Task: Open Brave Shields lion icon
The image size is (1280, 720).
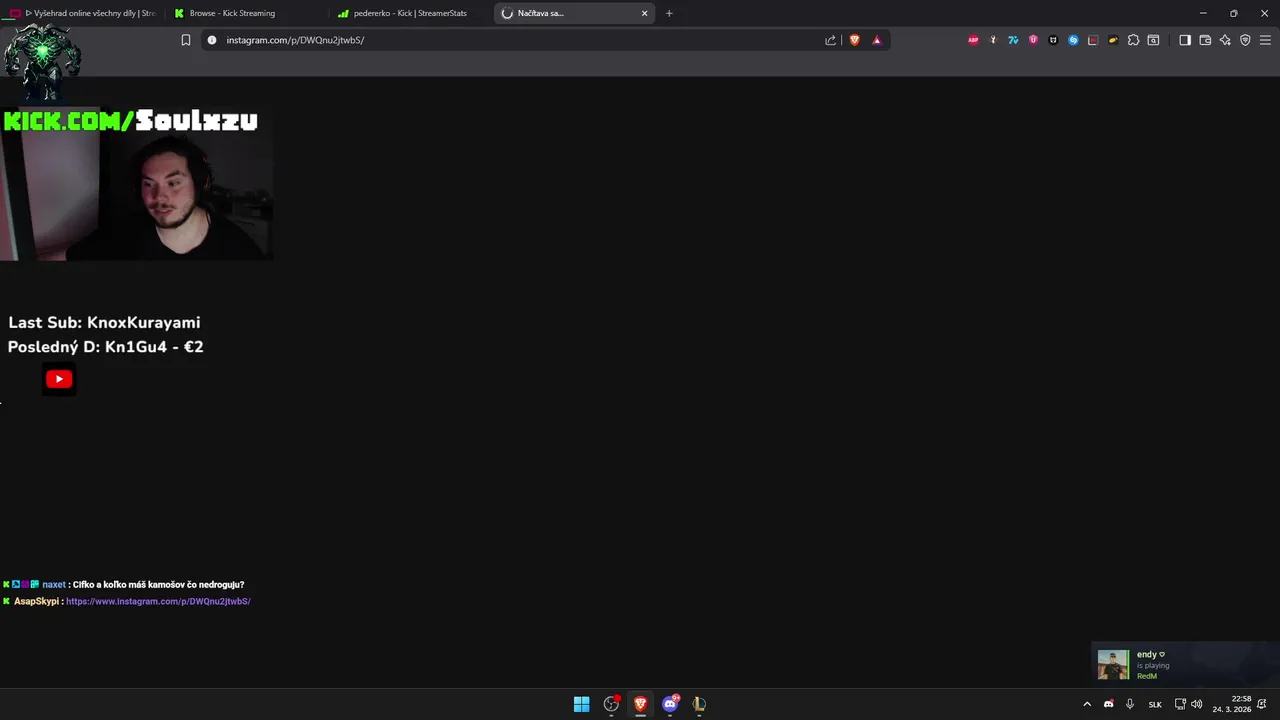Action: 854,40
